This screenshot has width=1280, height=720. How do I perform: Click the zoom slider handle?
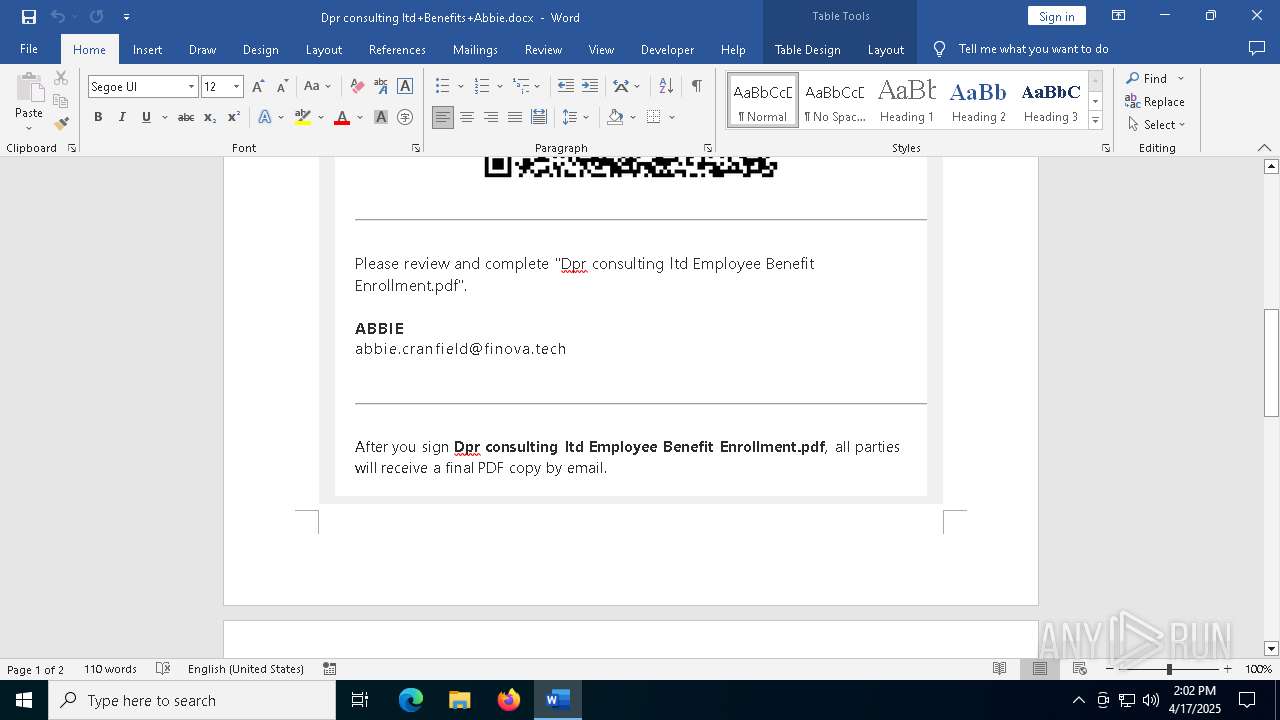coord(1169,669)
